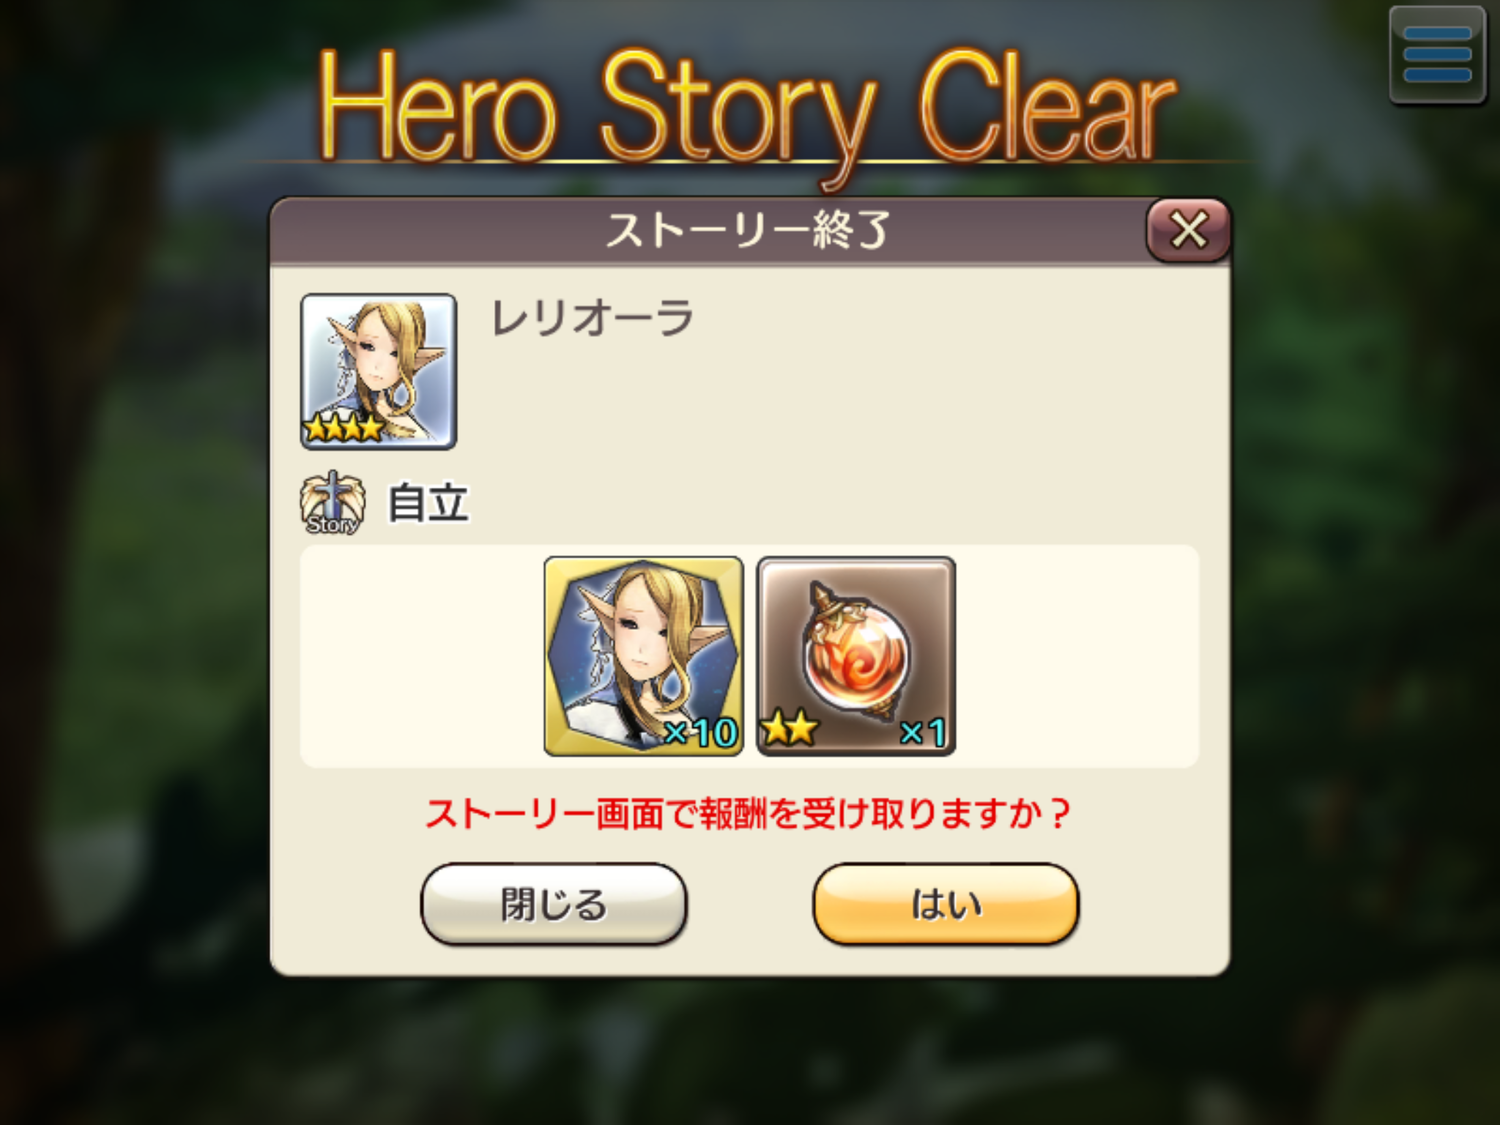
Task: Click the ×10 quantity on shard reward
Action: tap(701, 733)
